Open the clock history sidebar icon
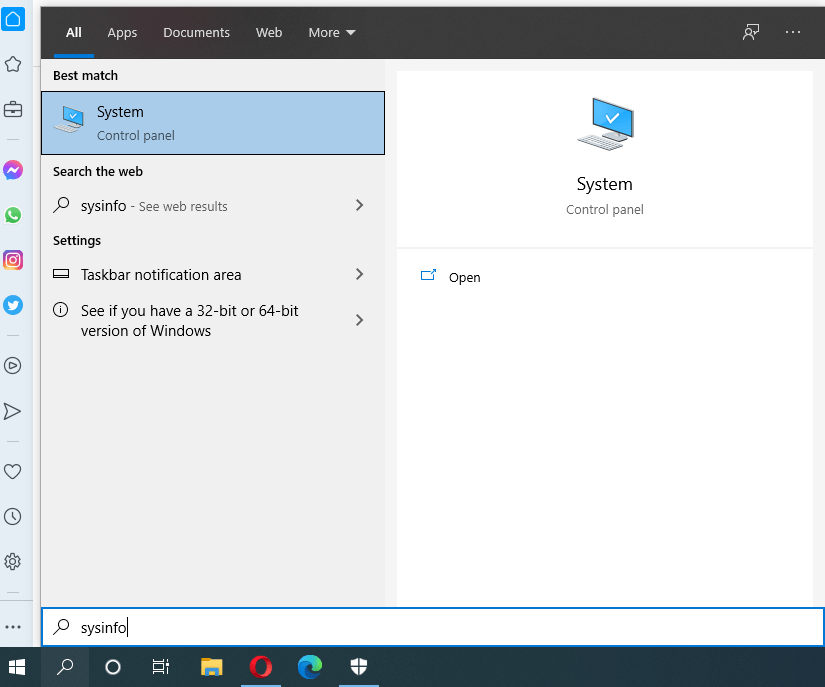This screenshot has height=687, width=825. [x=13, y=516]
